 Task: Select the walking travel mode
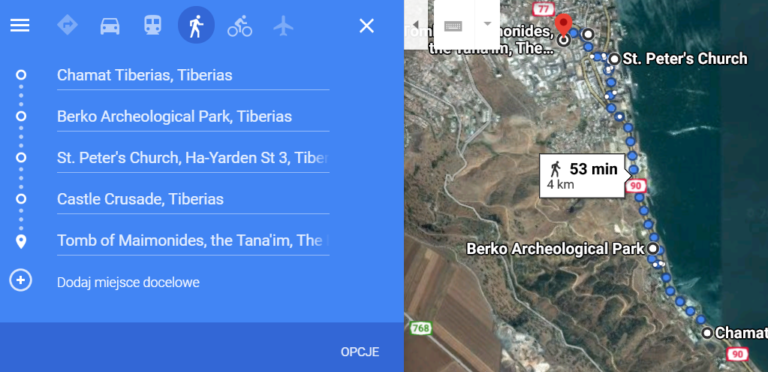coord(196,25)
